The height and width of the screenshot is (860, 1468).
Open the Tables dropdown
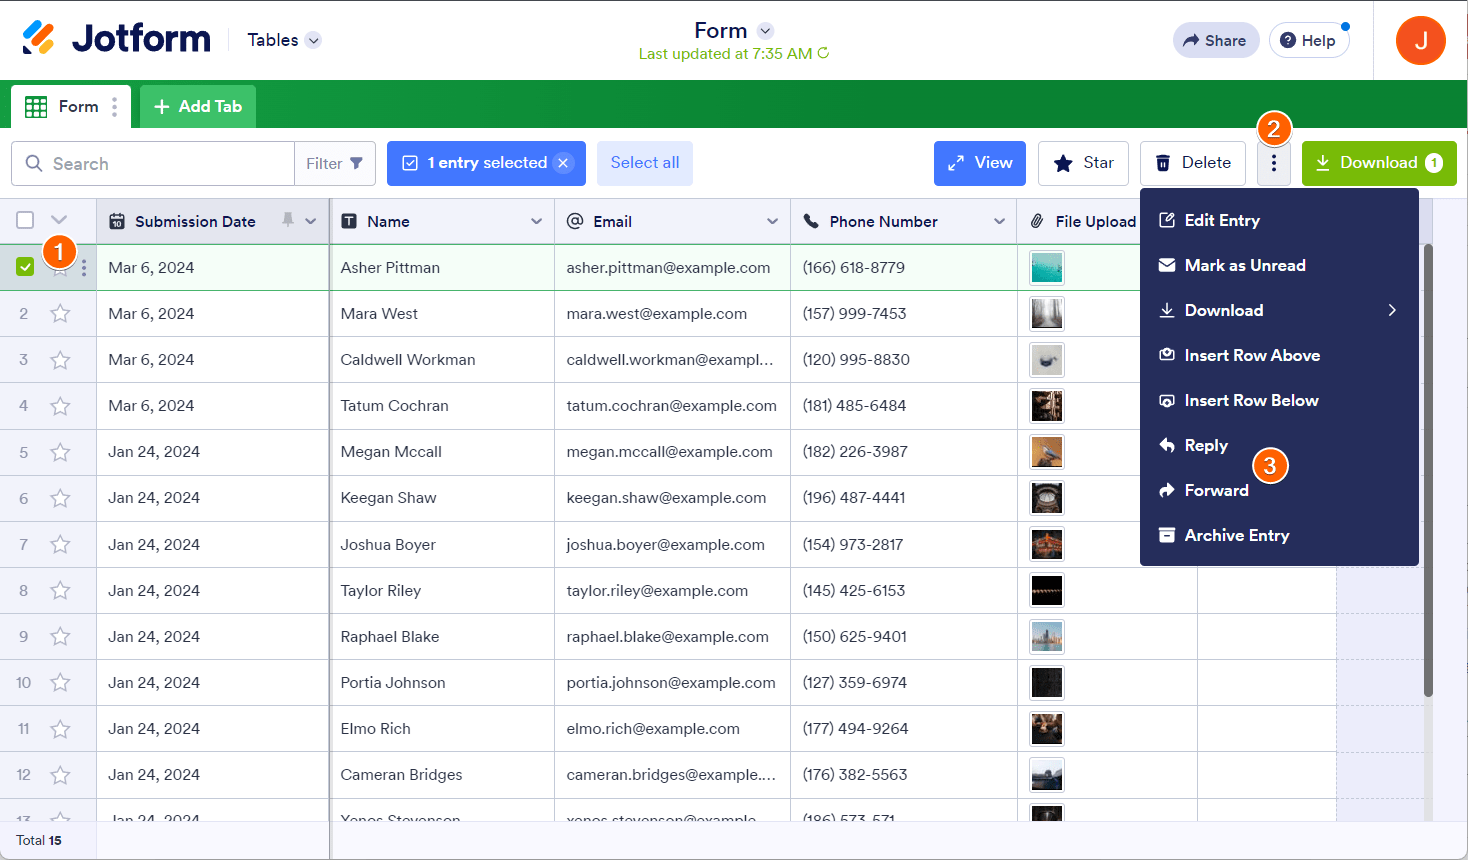tap(284, 40)
